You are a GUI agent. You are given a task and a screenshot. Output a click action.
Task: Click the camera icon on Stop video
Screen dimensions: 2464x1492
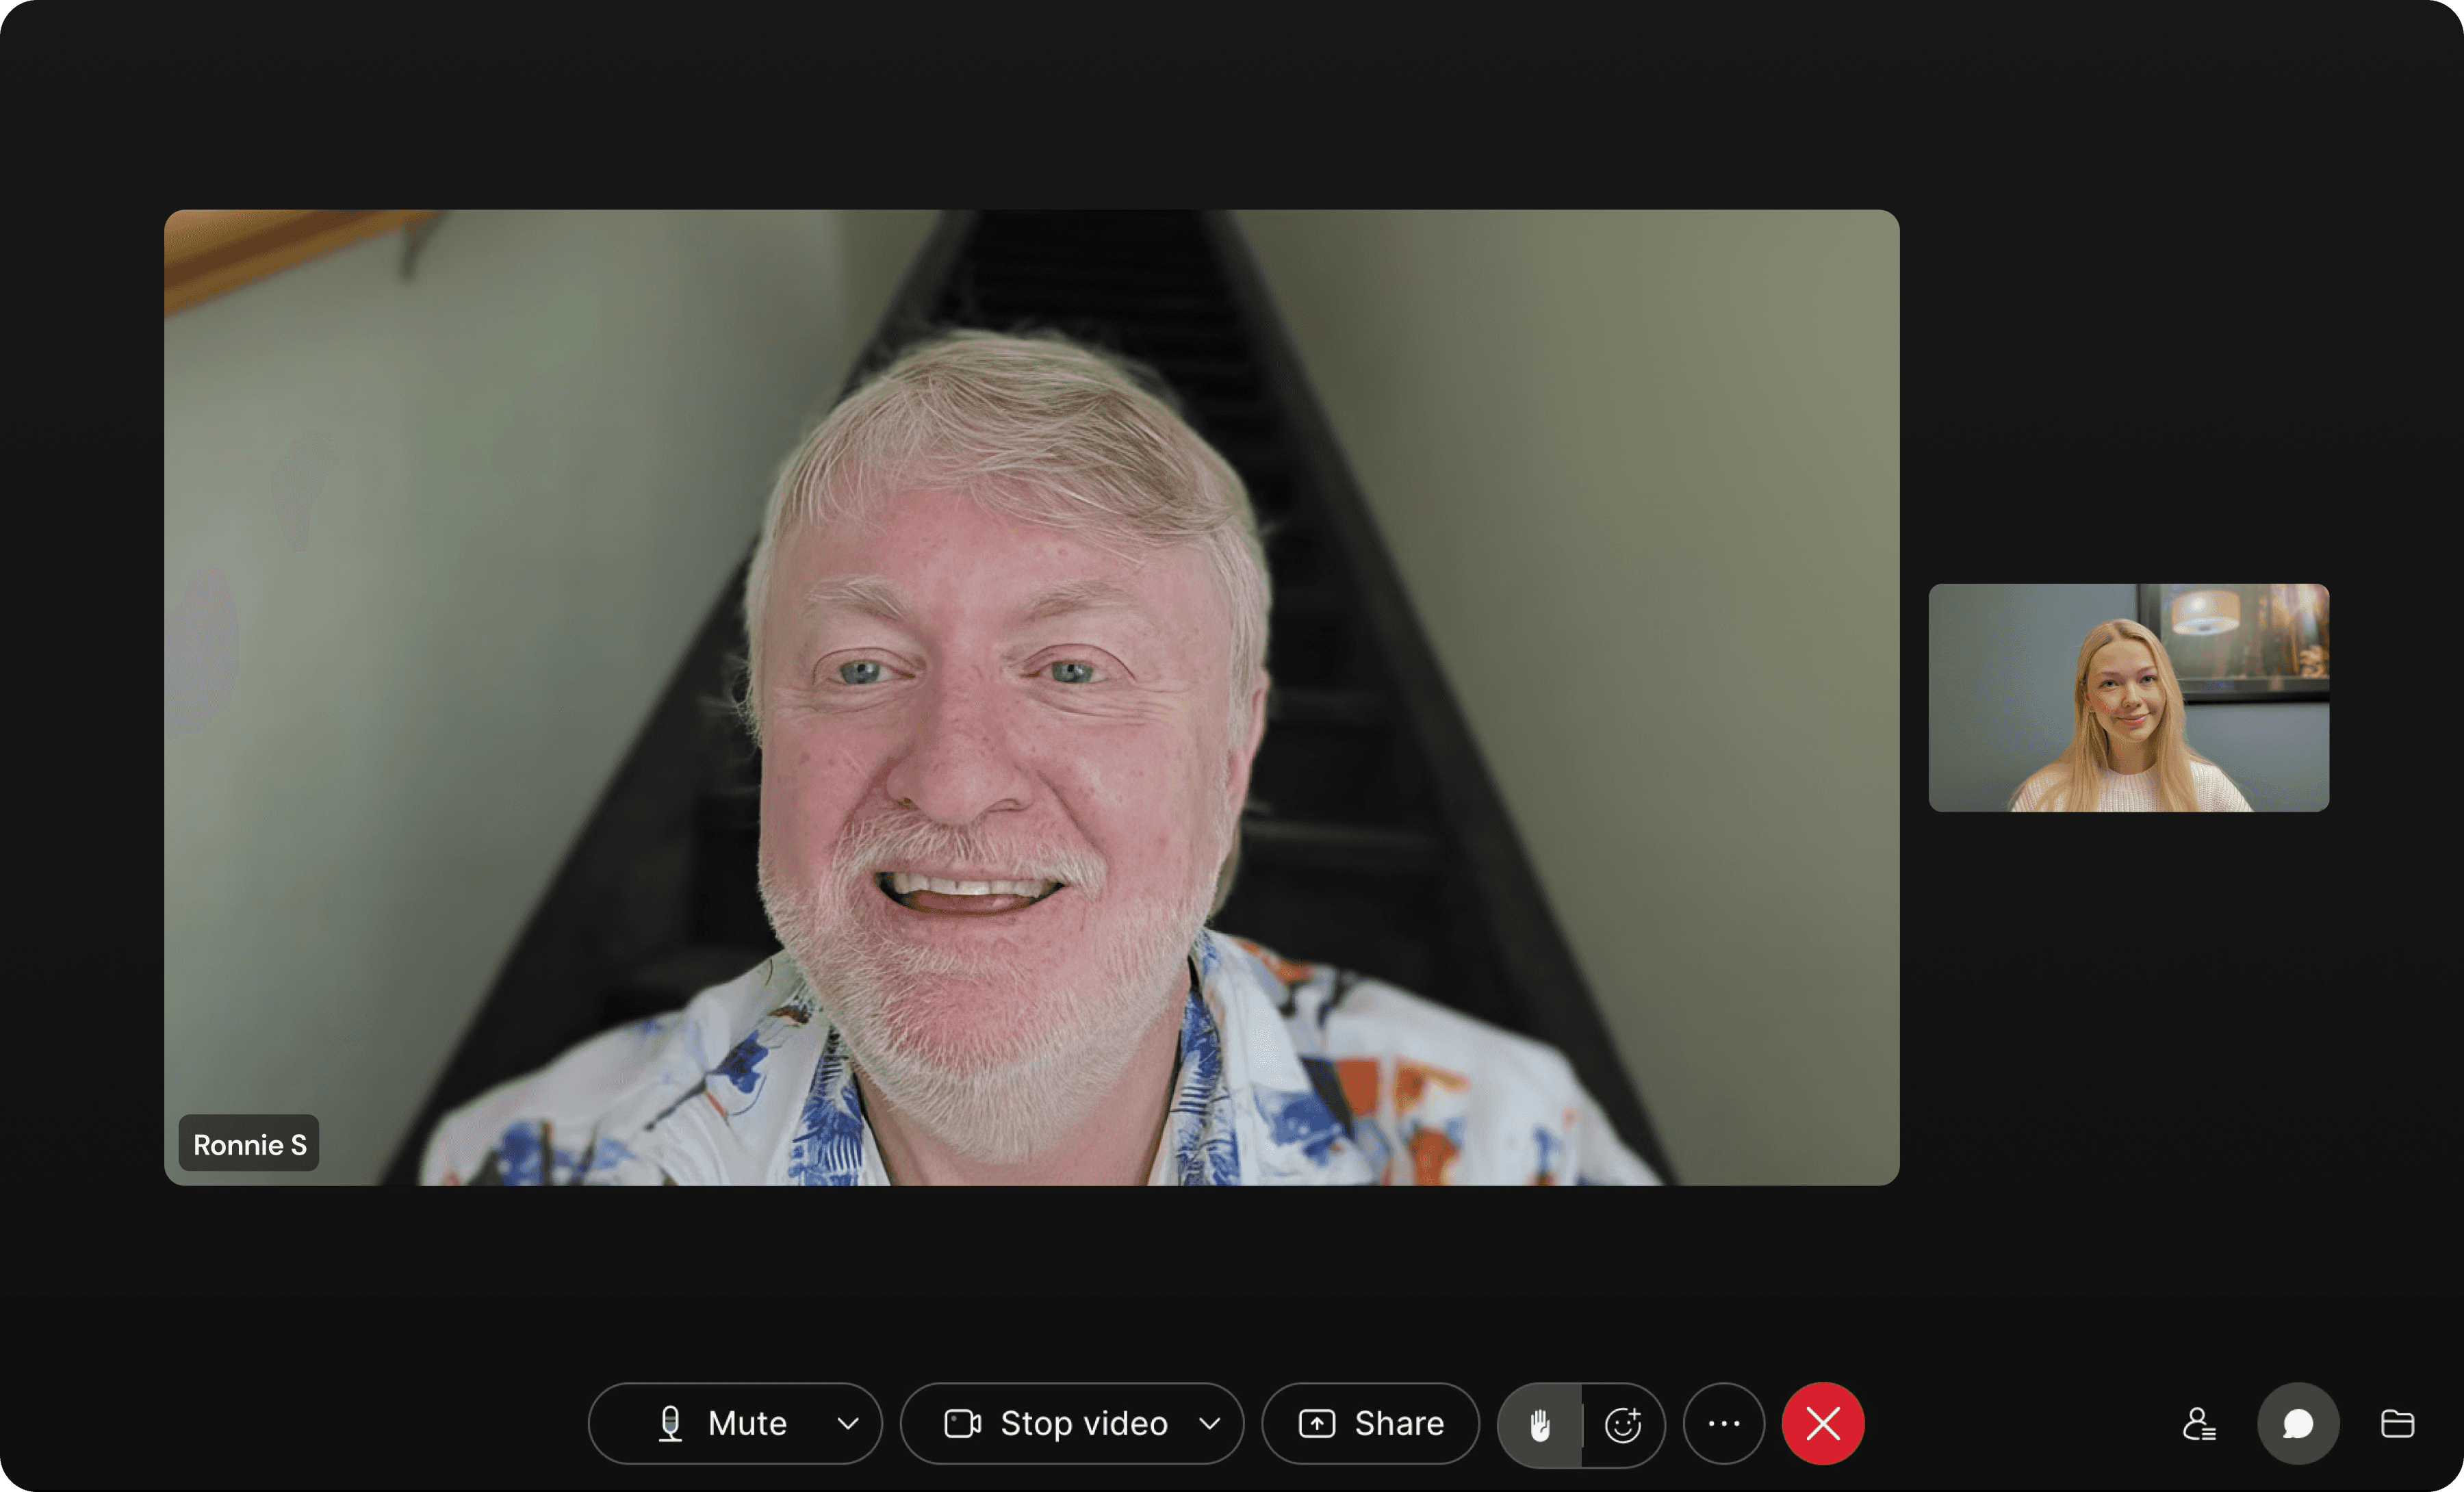(x=962, y=1424)
